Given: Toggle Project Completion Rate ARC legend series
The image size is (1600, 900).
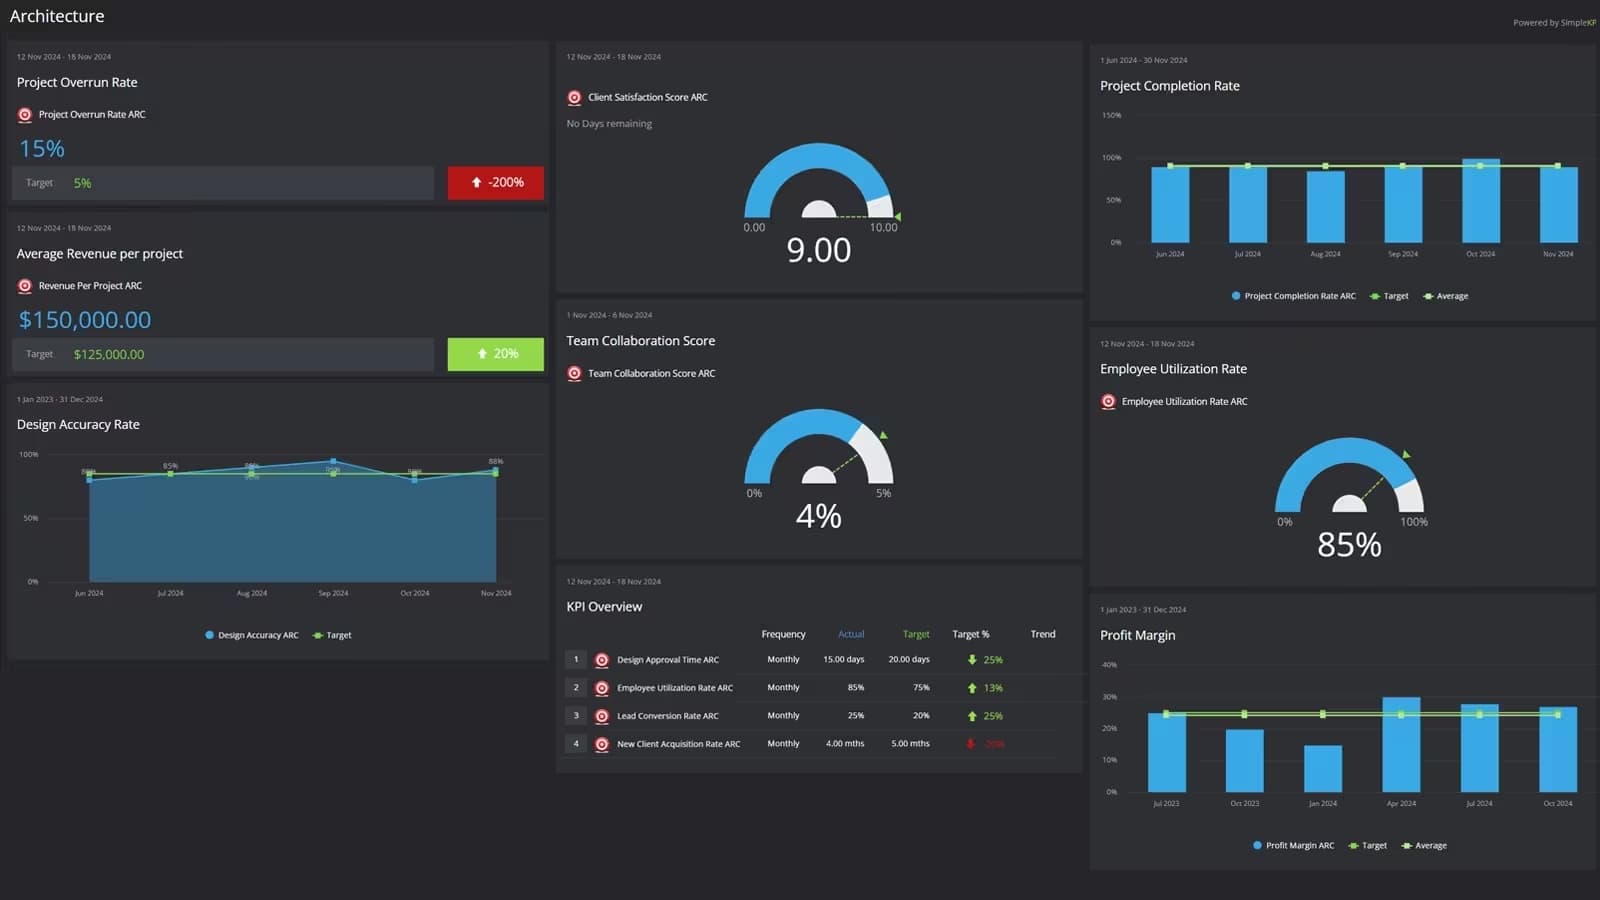Looking at the screenshot, I should pos(1294,296).
